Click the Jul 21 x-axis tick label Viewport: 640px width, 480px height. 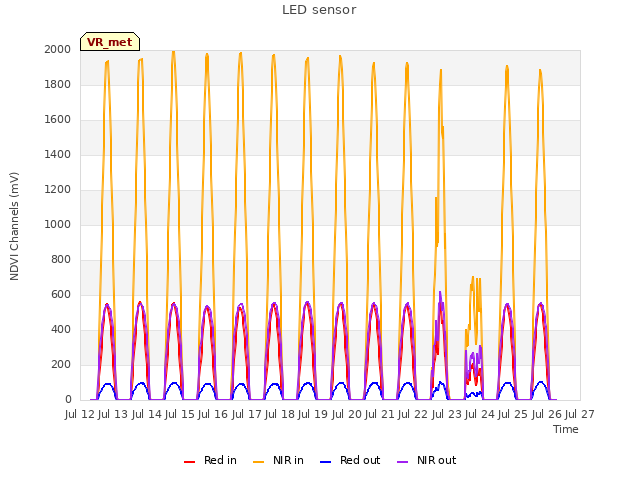[380, 414]
